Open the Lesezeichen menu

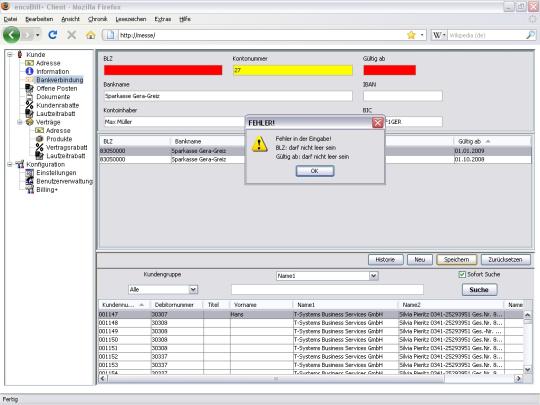131,19
